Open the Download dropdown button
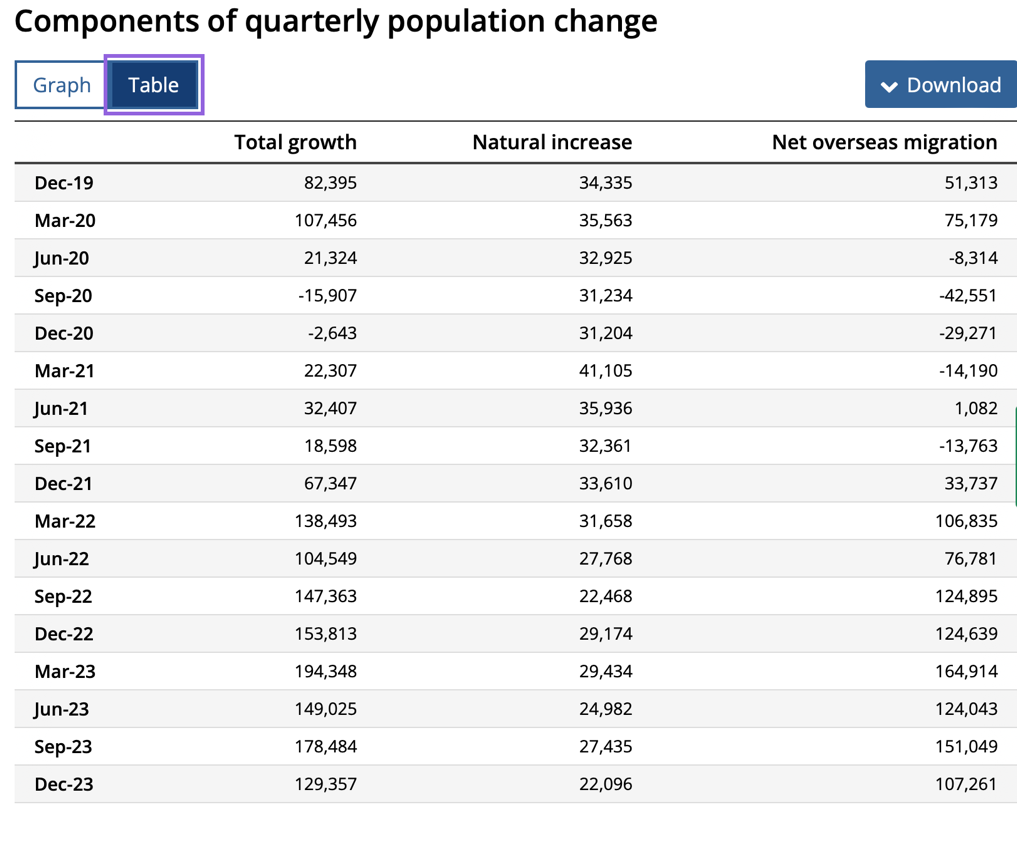The image size is (1017, 841). [940, 85]
